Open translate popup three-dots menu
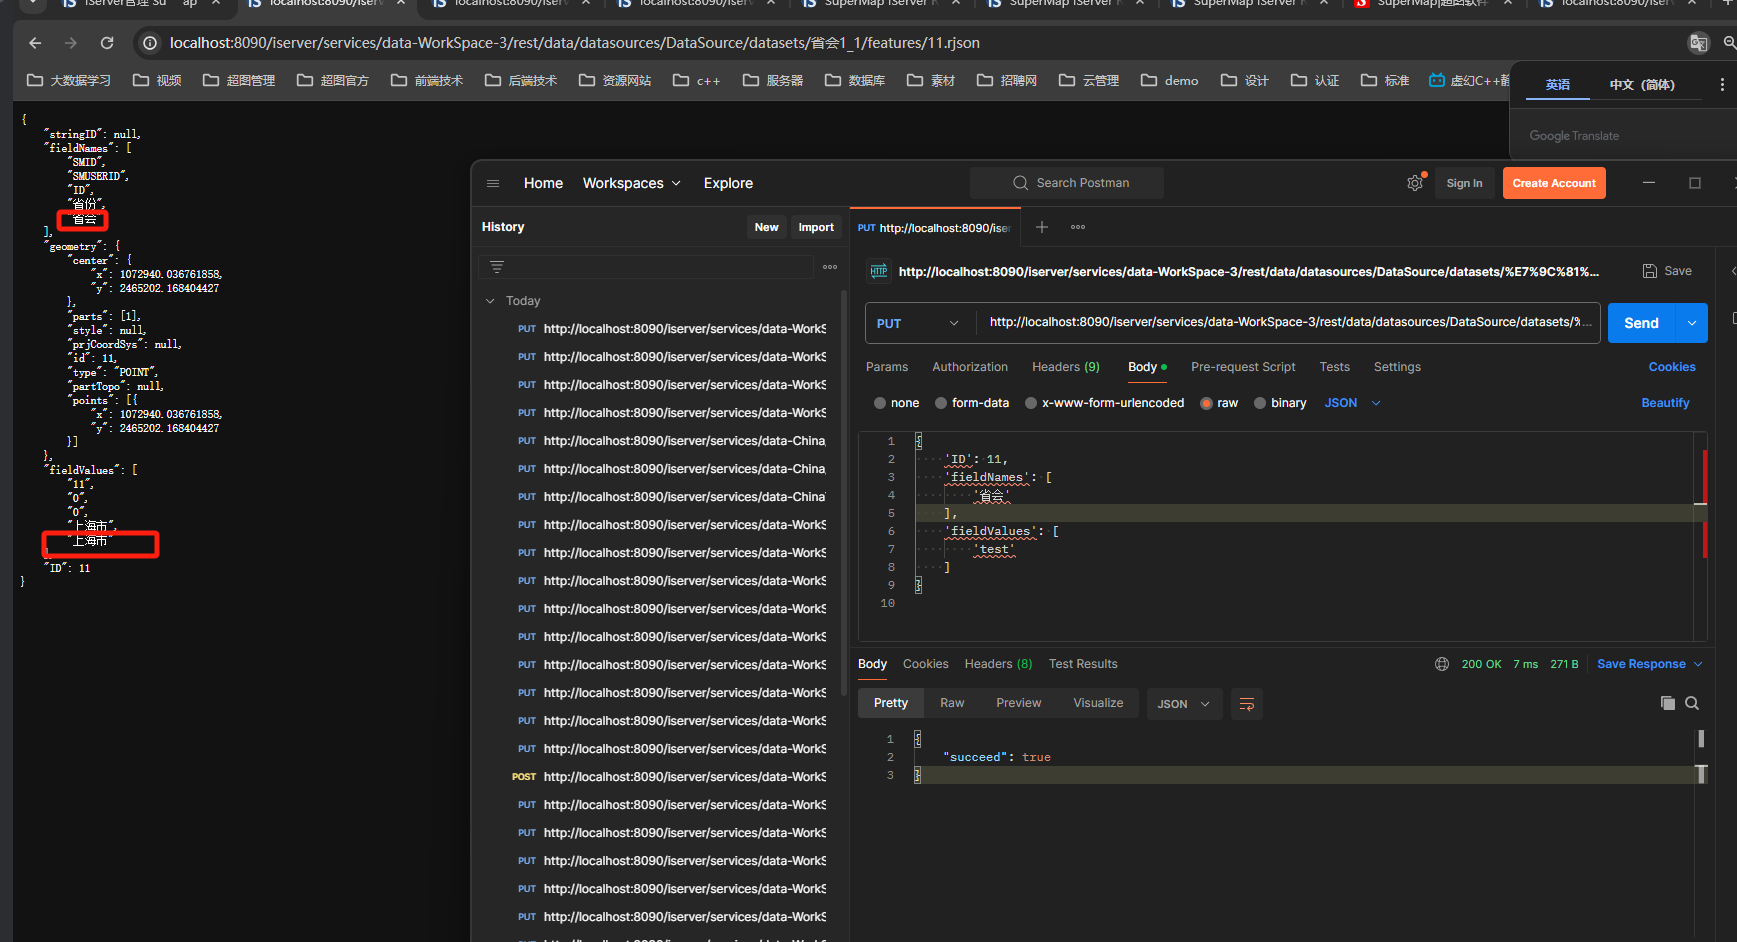This screenshot has height=942, width=1737. coord(1722,85)
